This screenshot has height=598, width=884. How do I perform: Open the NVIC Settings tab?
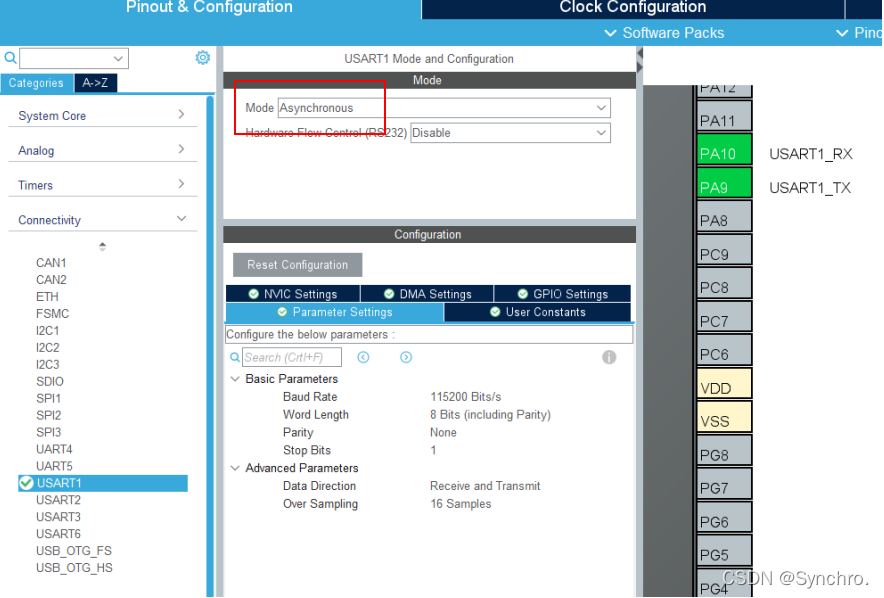pyautogui.click(x=293, y=294)
